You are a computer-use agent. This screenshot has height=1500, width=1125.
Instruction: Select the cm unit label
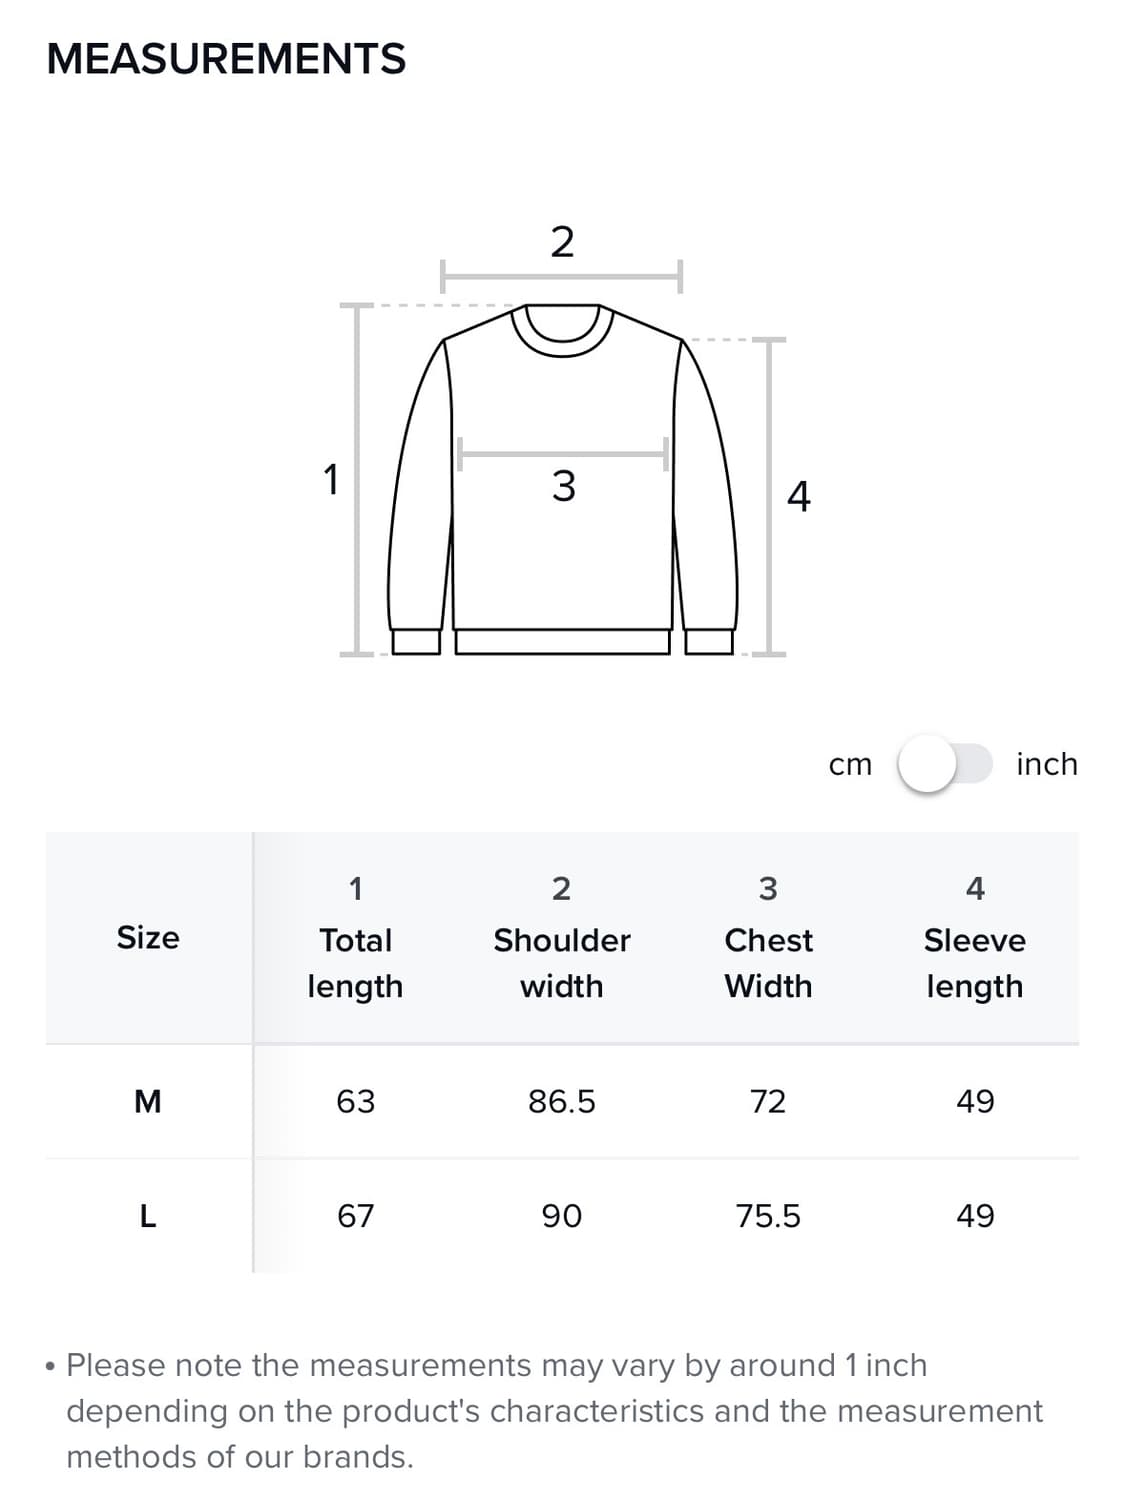pyautogui.click(x=850, y=765)
